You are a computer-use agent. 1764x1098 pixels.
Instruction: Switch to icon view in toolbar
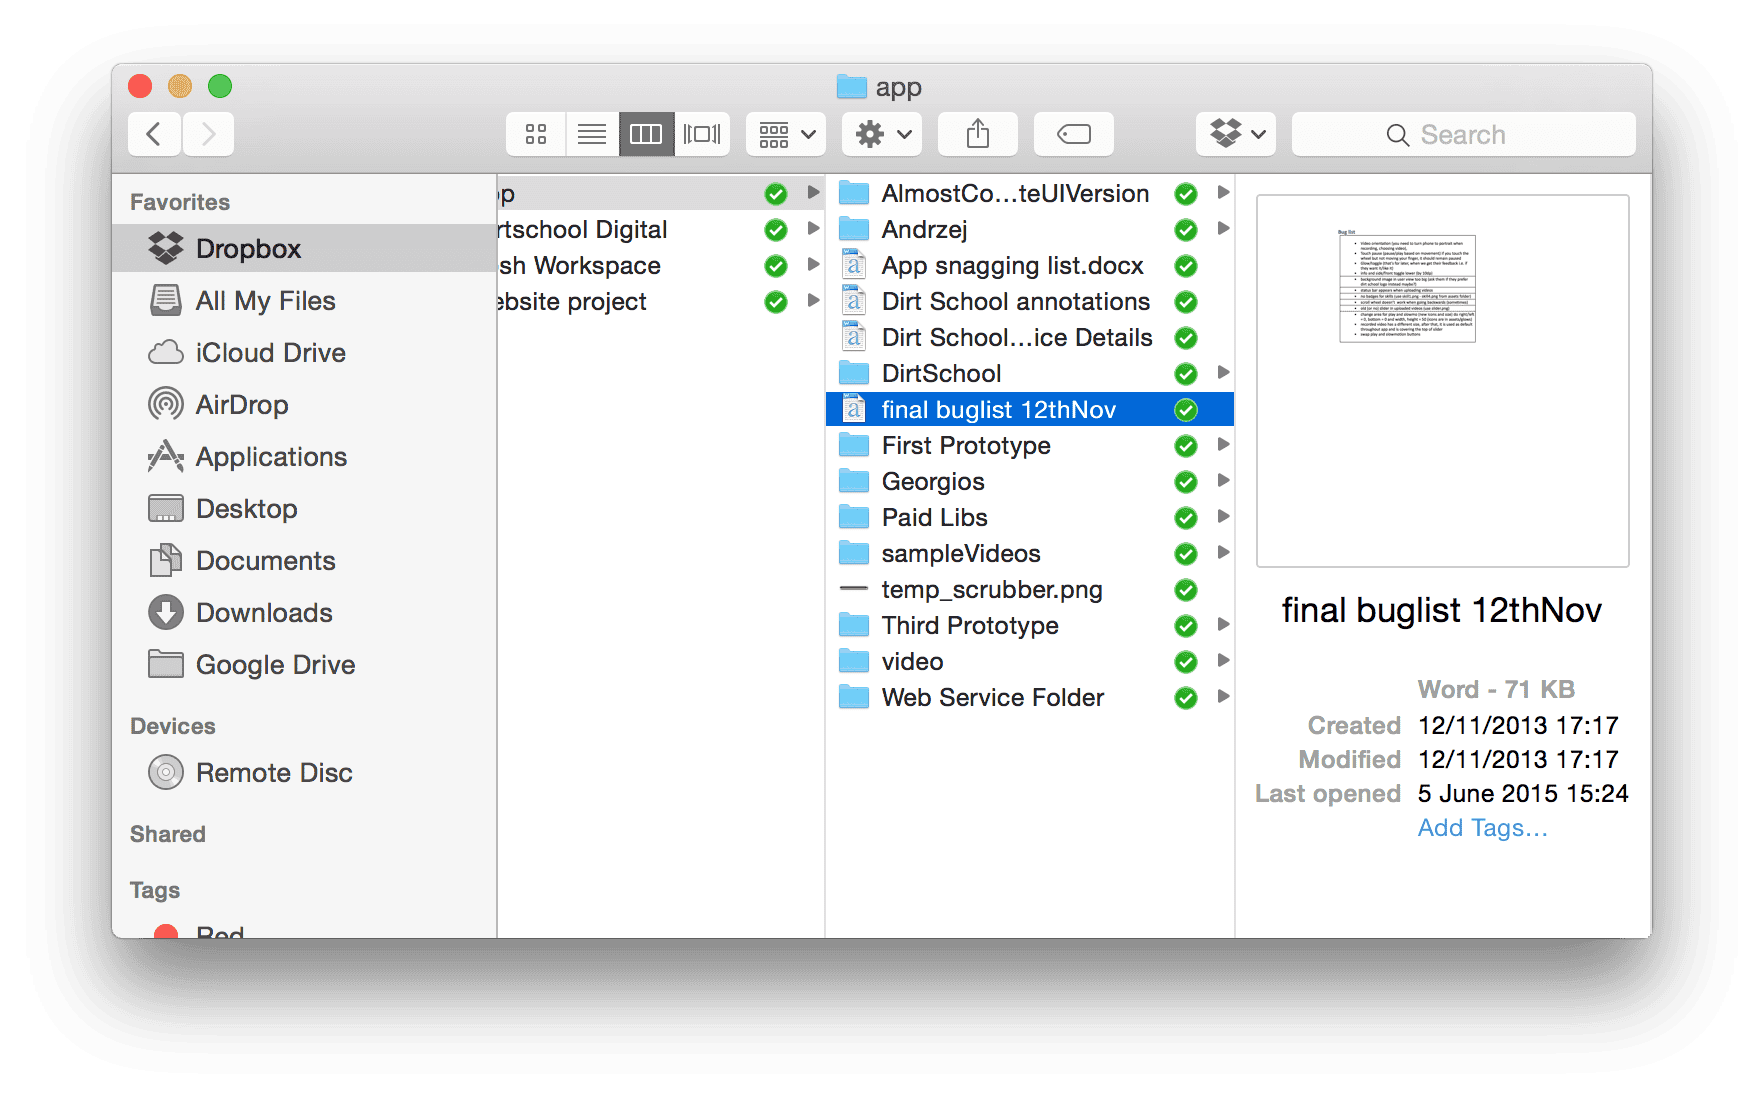point(536,134)
